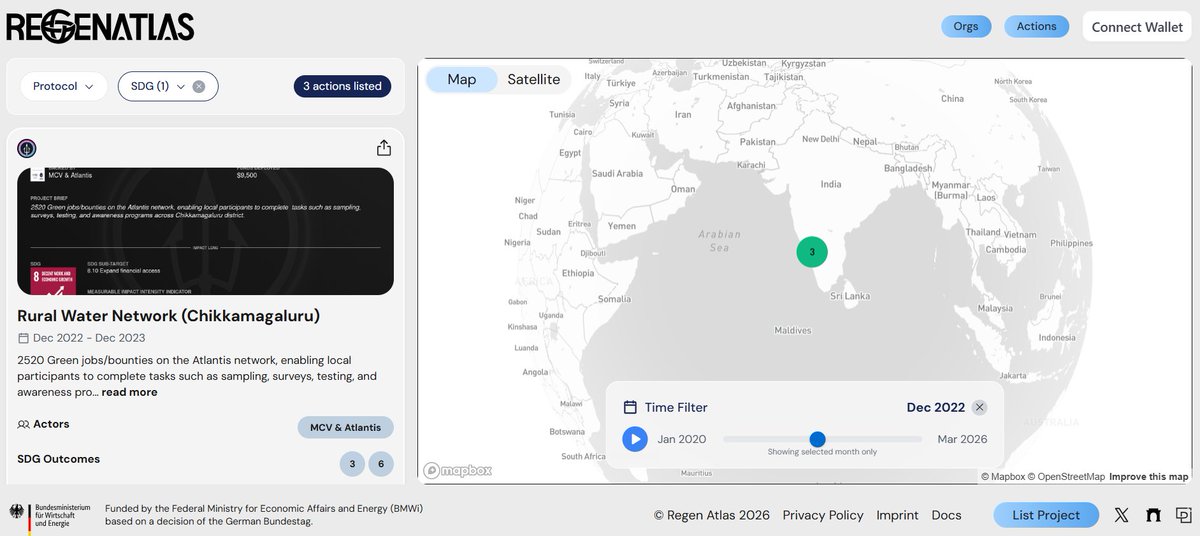1200x536 pixels.
Task: Click the 3 actions listed badge
Action: coord(342,87)
